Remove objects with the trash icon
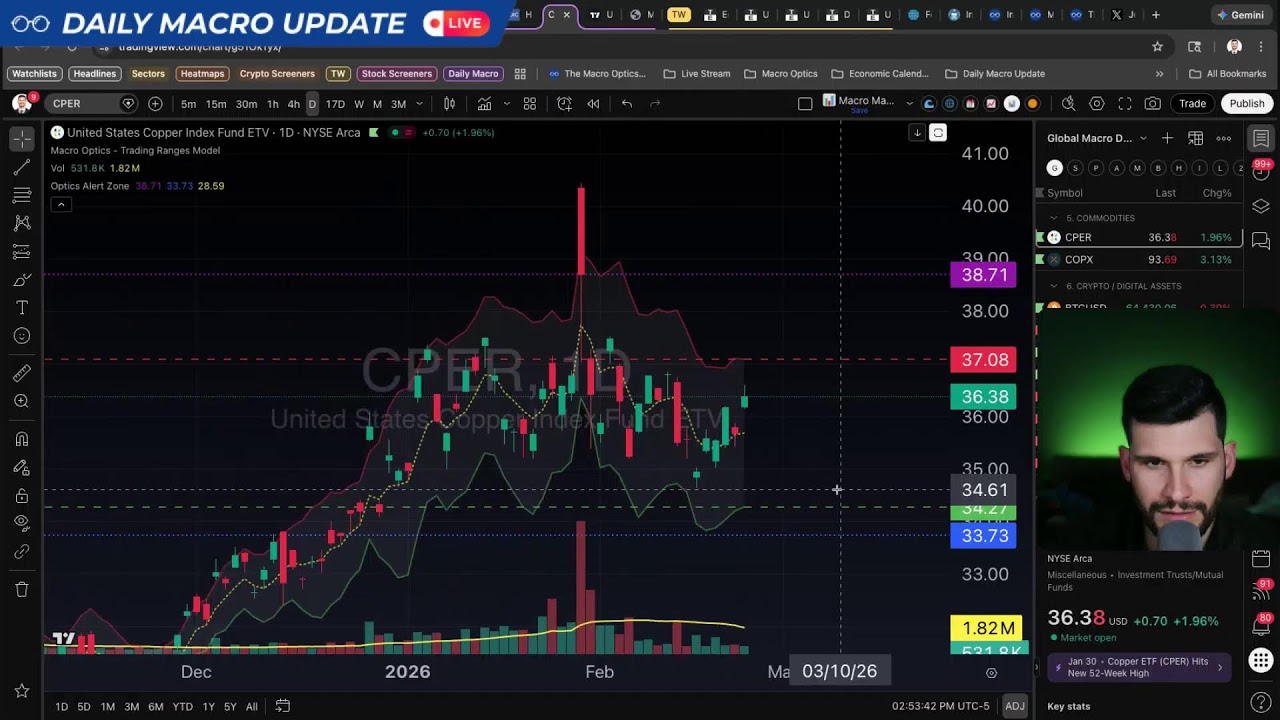Viewport: 1280px width, 720px height. 22,589
